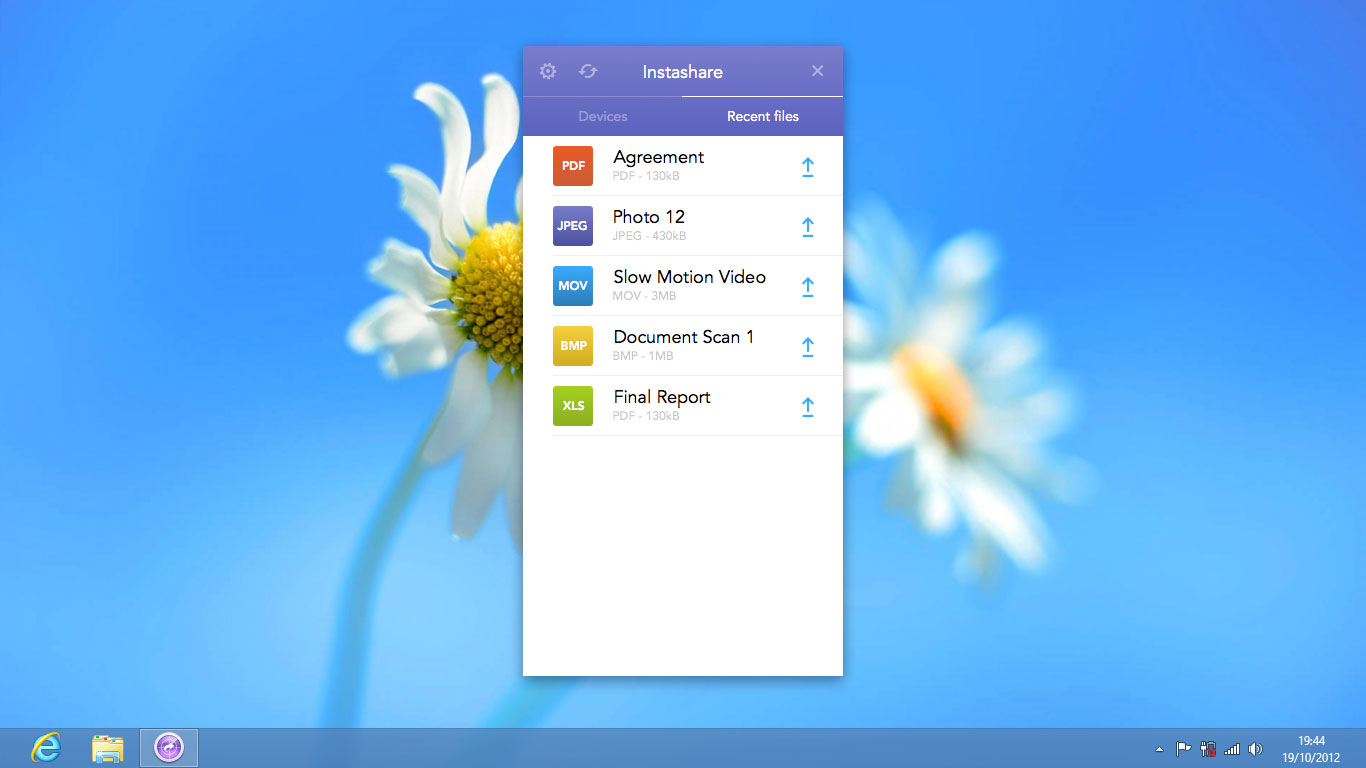Show hidden system tray icons
1366x768 pixels.
1159,749
